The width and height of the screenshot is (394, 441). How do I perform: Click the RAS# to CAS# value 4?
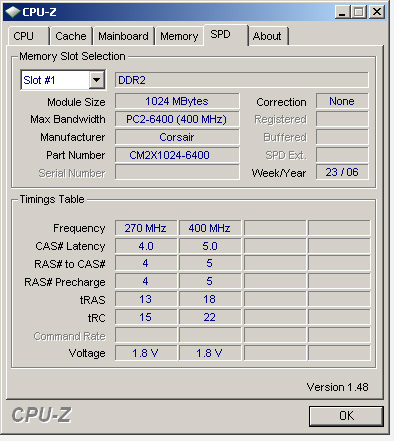tap(146, 263)
